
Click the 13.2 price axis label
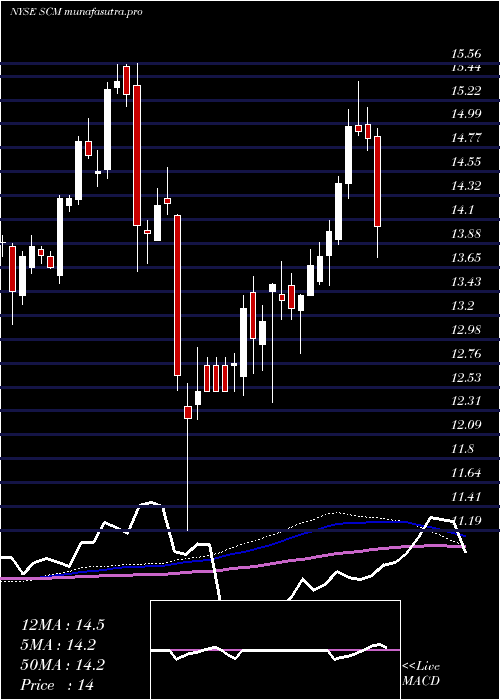tap(462, 306)
